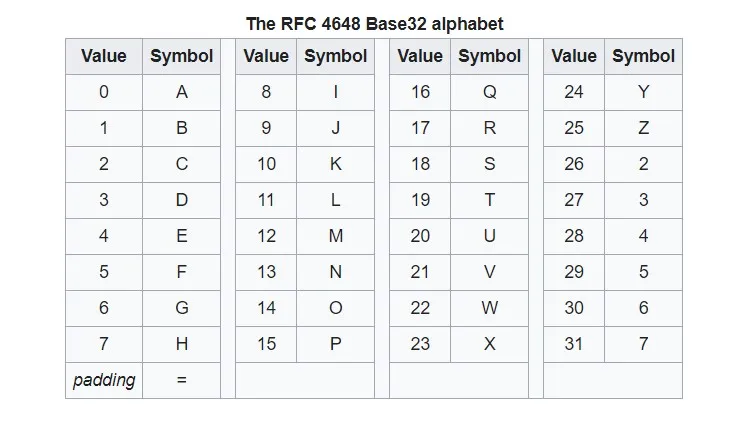Select the symbol cell with letter P
Screen dimensions: 743x421
pos(335,344)
